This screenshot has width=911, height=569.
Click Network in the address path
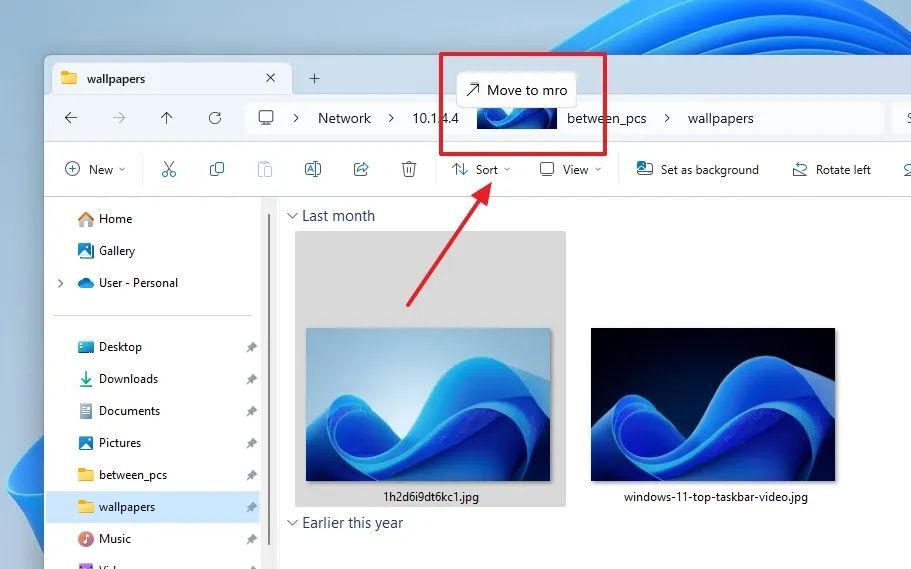tap(344, 118)
